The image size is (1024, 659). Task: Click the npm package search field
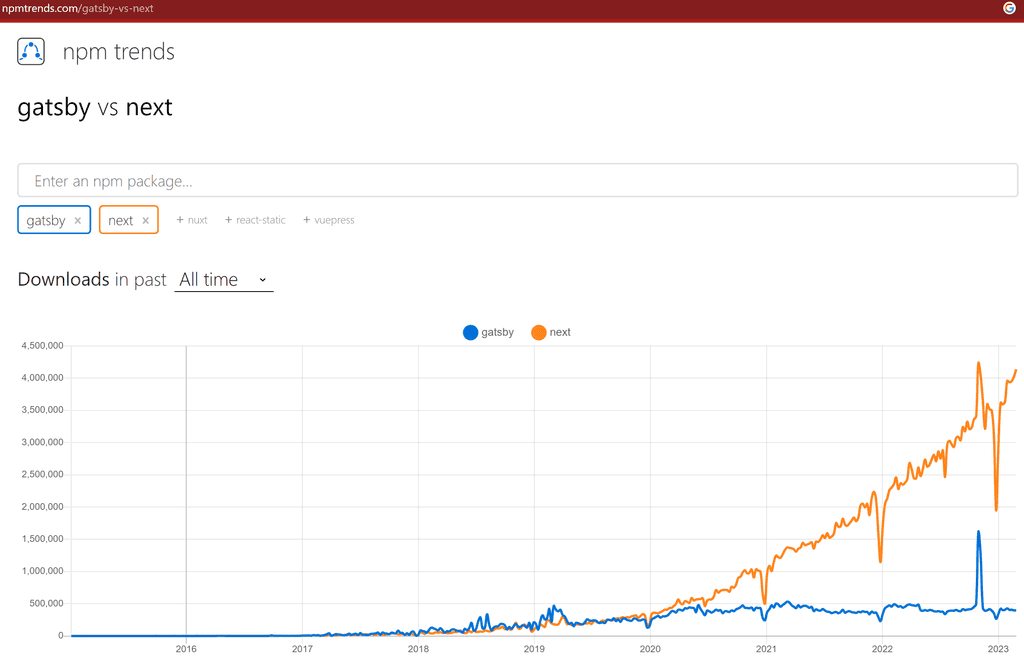pyautogui.click(x=517, y=181)
